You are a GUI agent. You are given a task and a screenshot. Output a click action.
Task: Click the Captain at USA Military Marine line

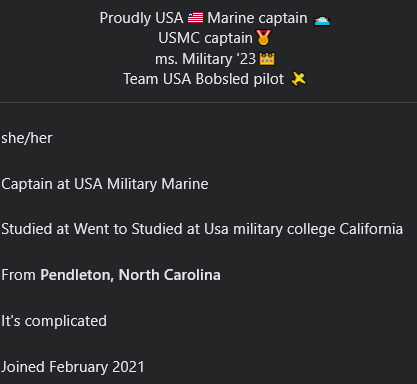105,184
